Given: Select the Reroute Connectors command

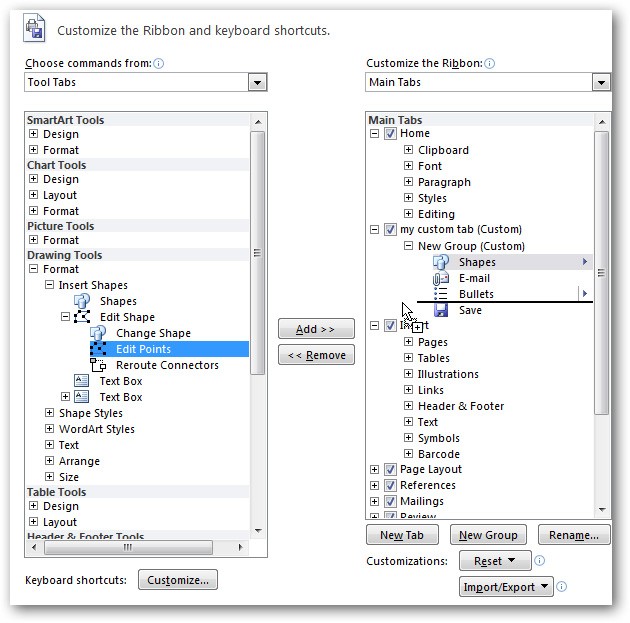Looking at the screenshot, I should pyautogui.click(x=167, y=365).
